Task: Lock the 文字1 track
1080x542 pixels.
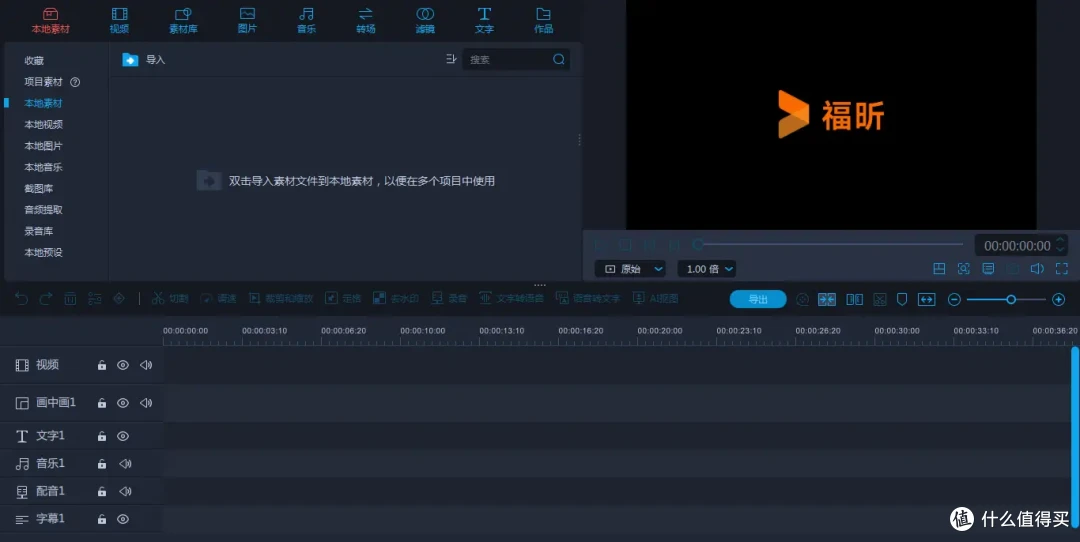Action: [x=102, y=436]
